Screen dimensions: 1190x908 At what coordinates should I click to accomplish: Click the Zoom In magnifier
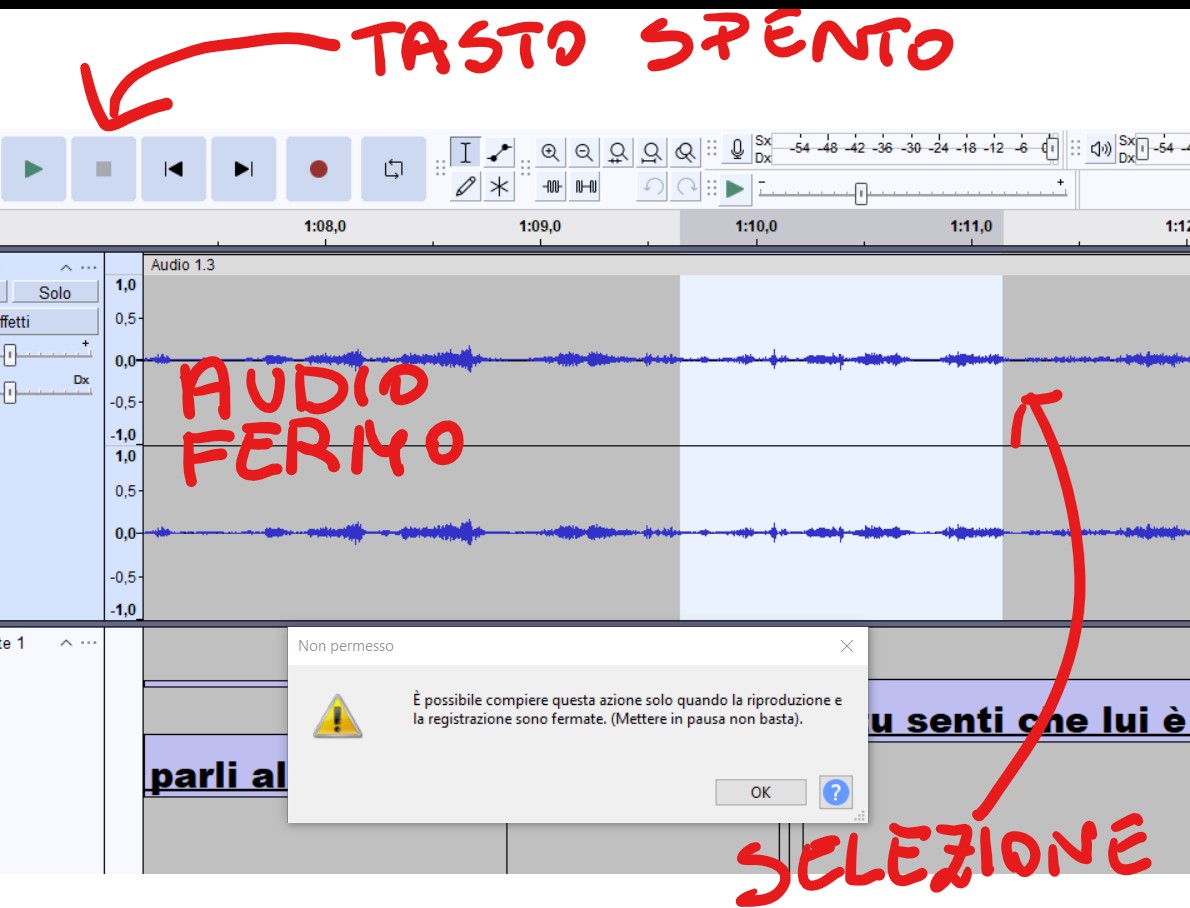click(550, 152)
